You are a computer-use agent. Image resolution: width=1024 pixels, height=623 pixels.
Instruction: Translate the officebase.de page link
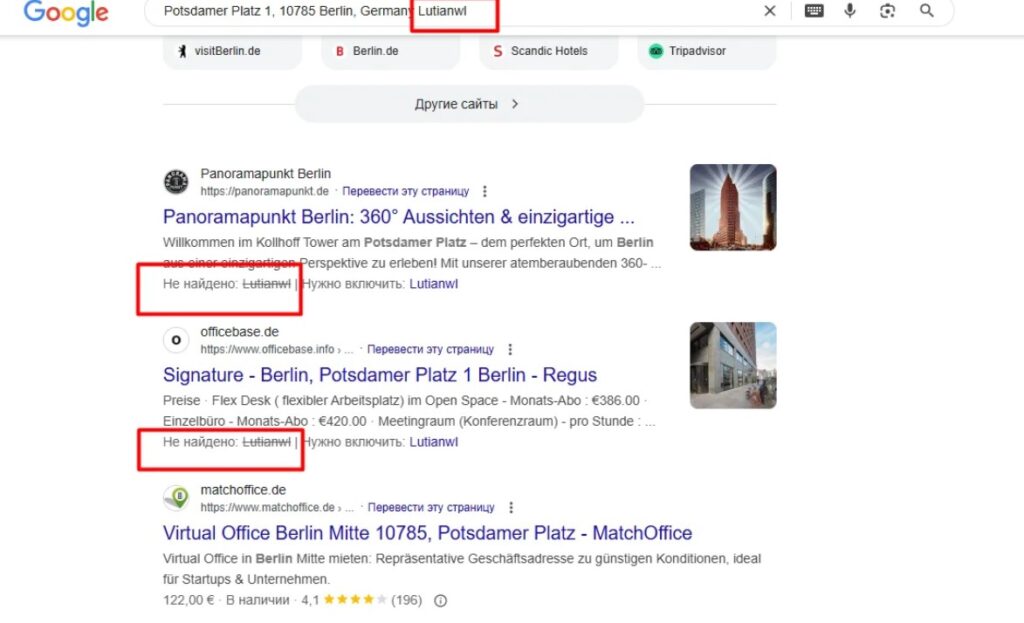click(430, 349)
